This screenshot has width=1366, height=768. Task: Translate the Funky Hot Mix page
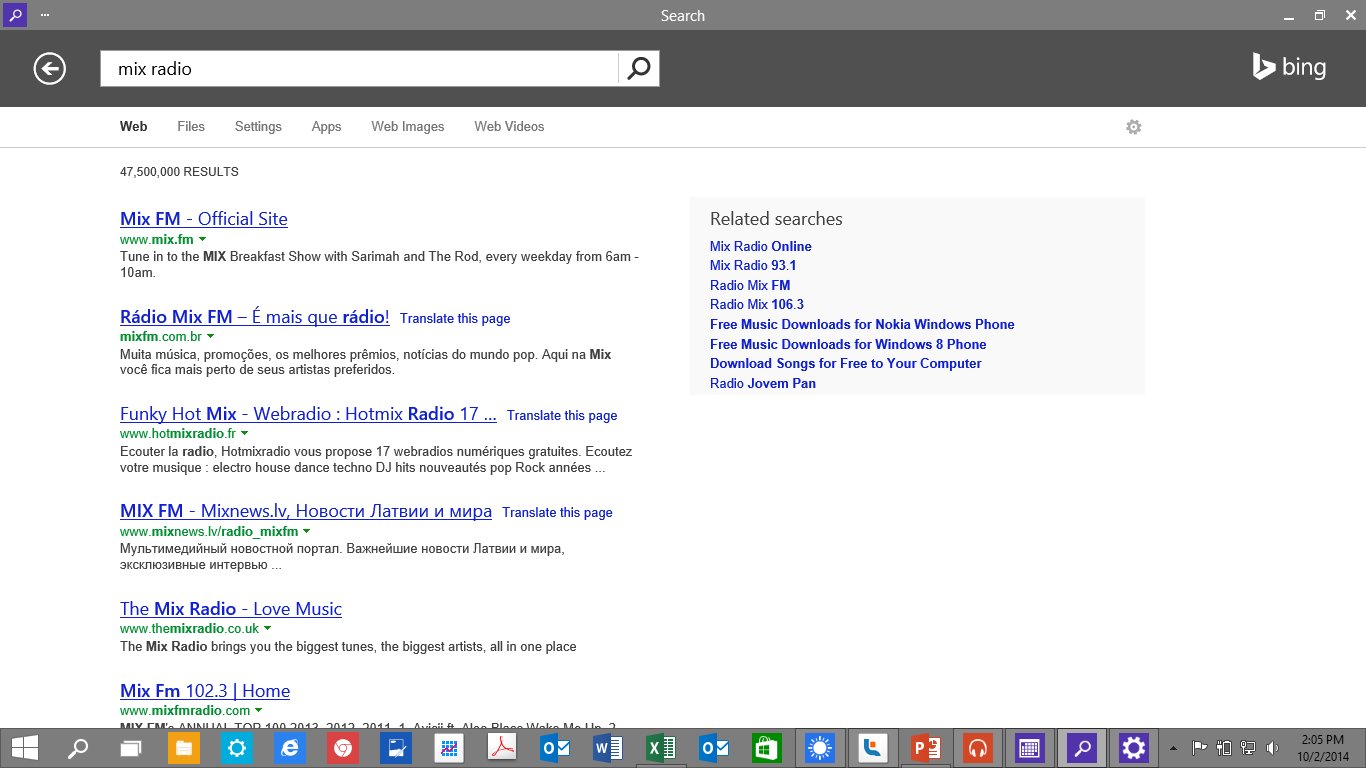pyautogui.click(x=562, y=416)
